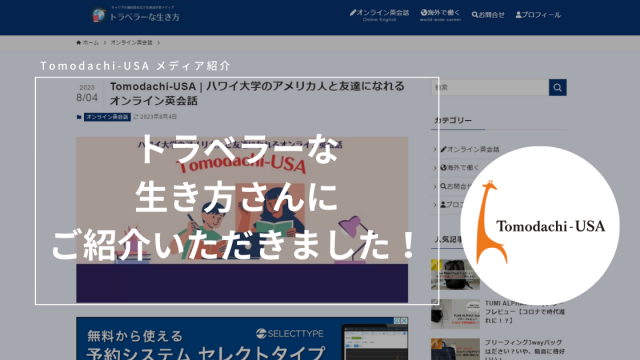Expand 海外で働く sidebar category chevron

point(435,168)
